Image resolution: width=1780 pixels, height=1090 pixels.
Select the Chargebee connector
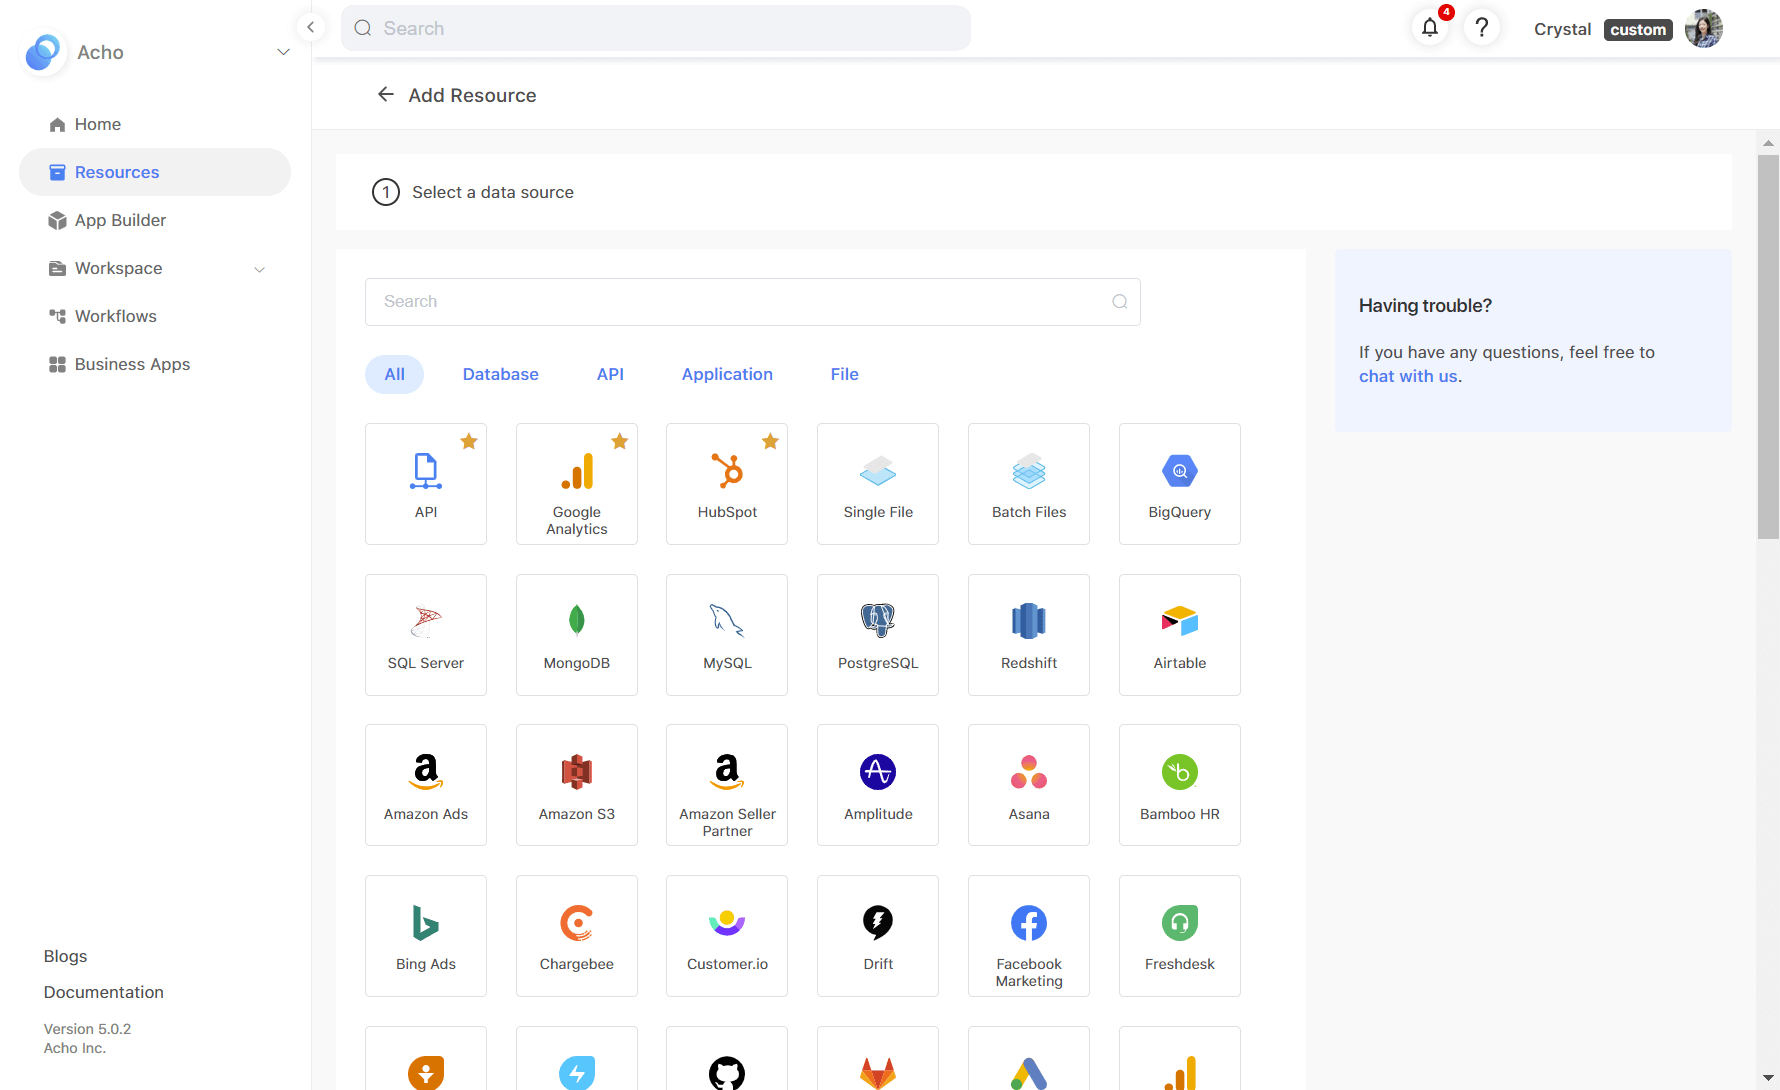(577, 936)
